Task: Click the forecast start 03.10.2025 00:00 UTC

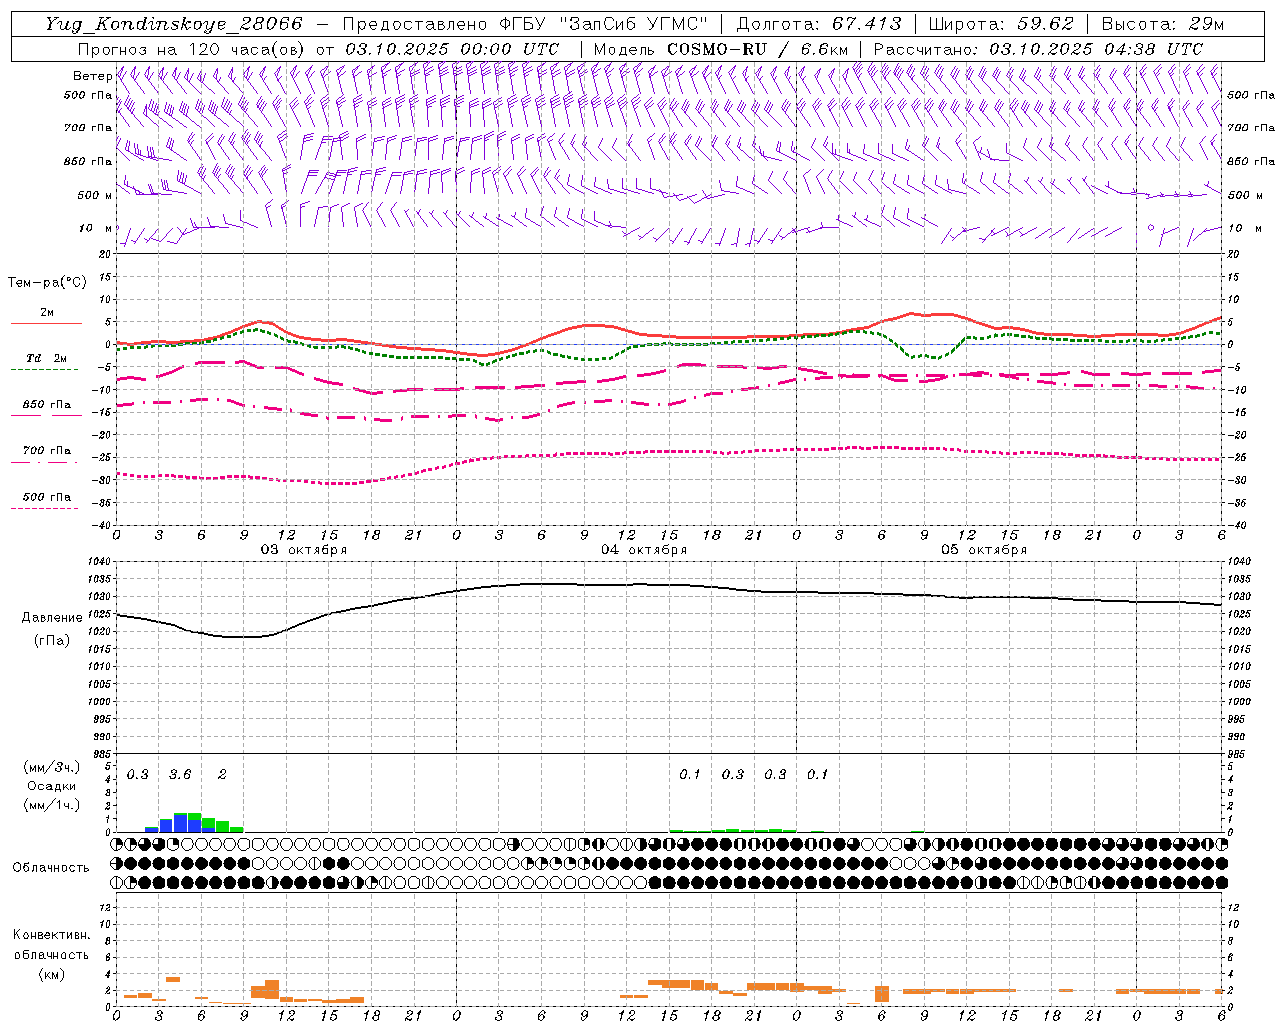Action: 452,49
